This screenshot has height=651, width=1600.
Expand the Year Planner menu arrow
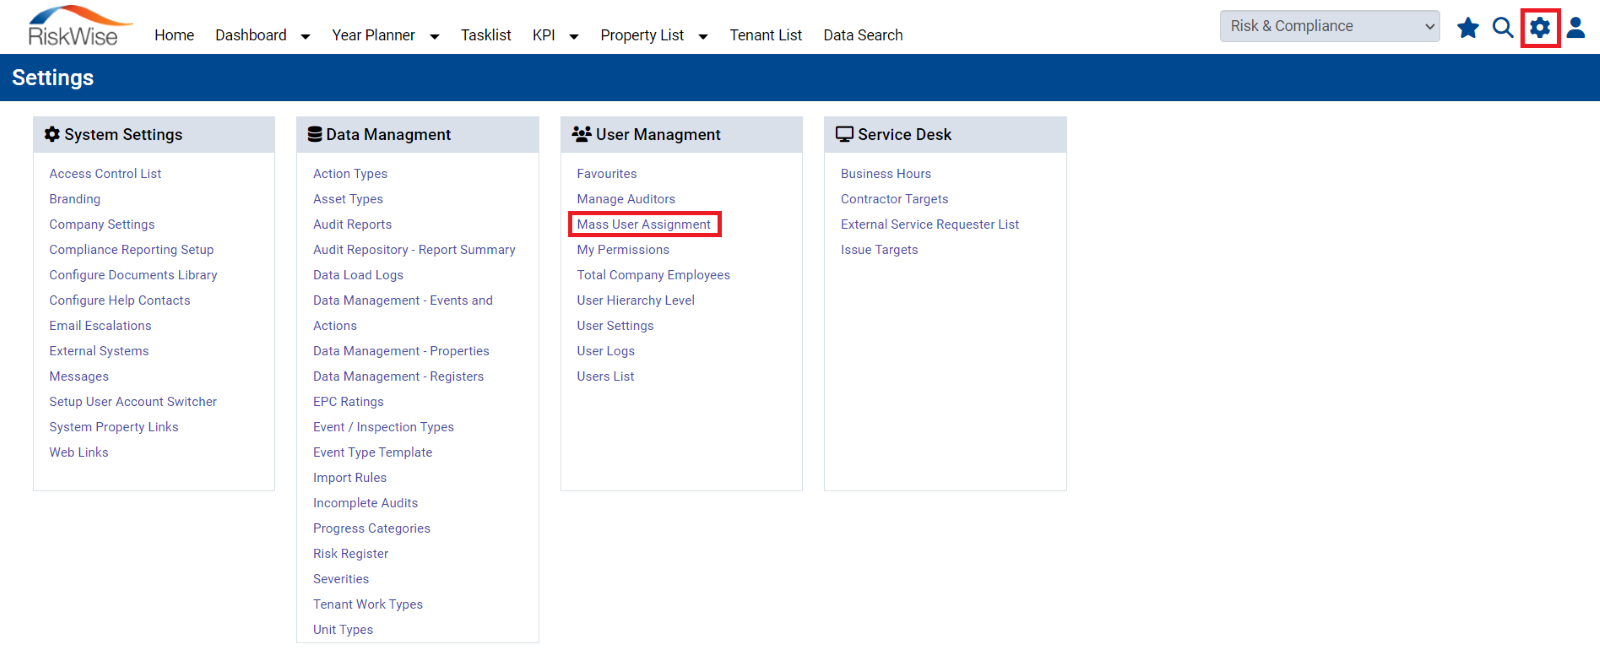pos(434,37)
